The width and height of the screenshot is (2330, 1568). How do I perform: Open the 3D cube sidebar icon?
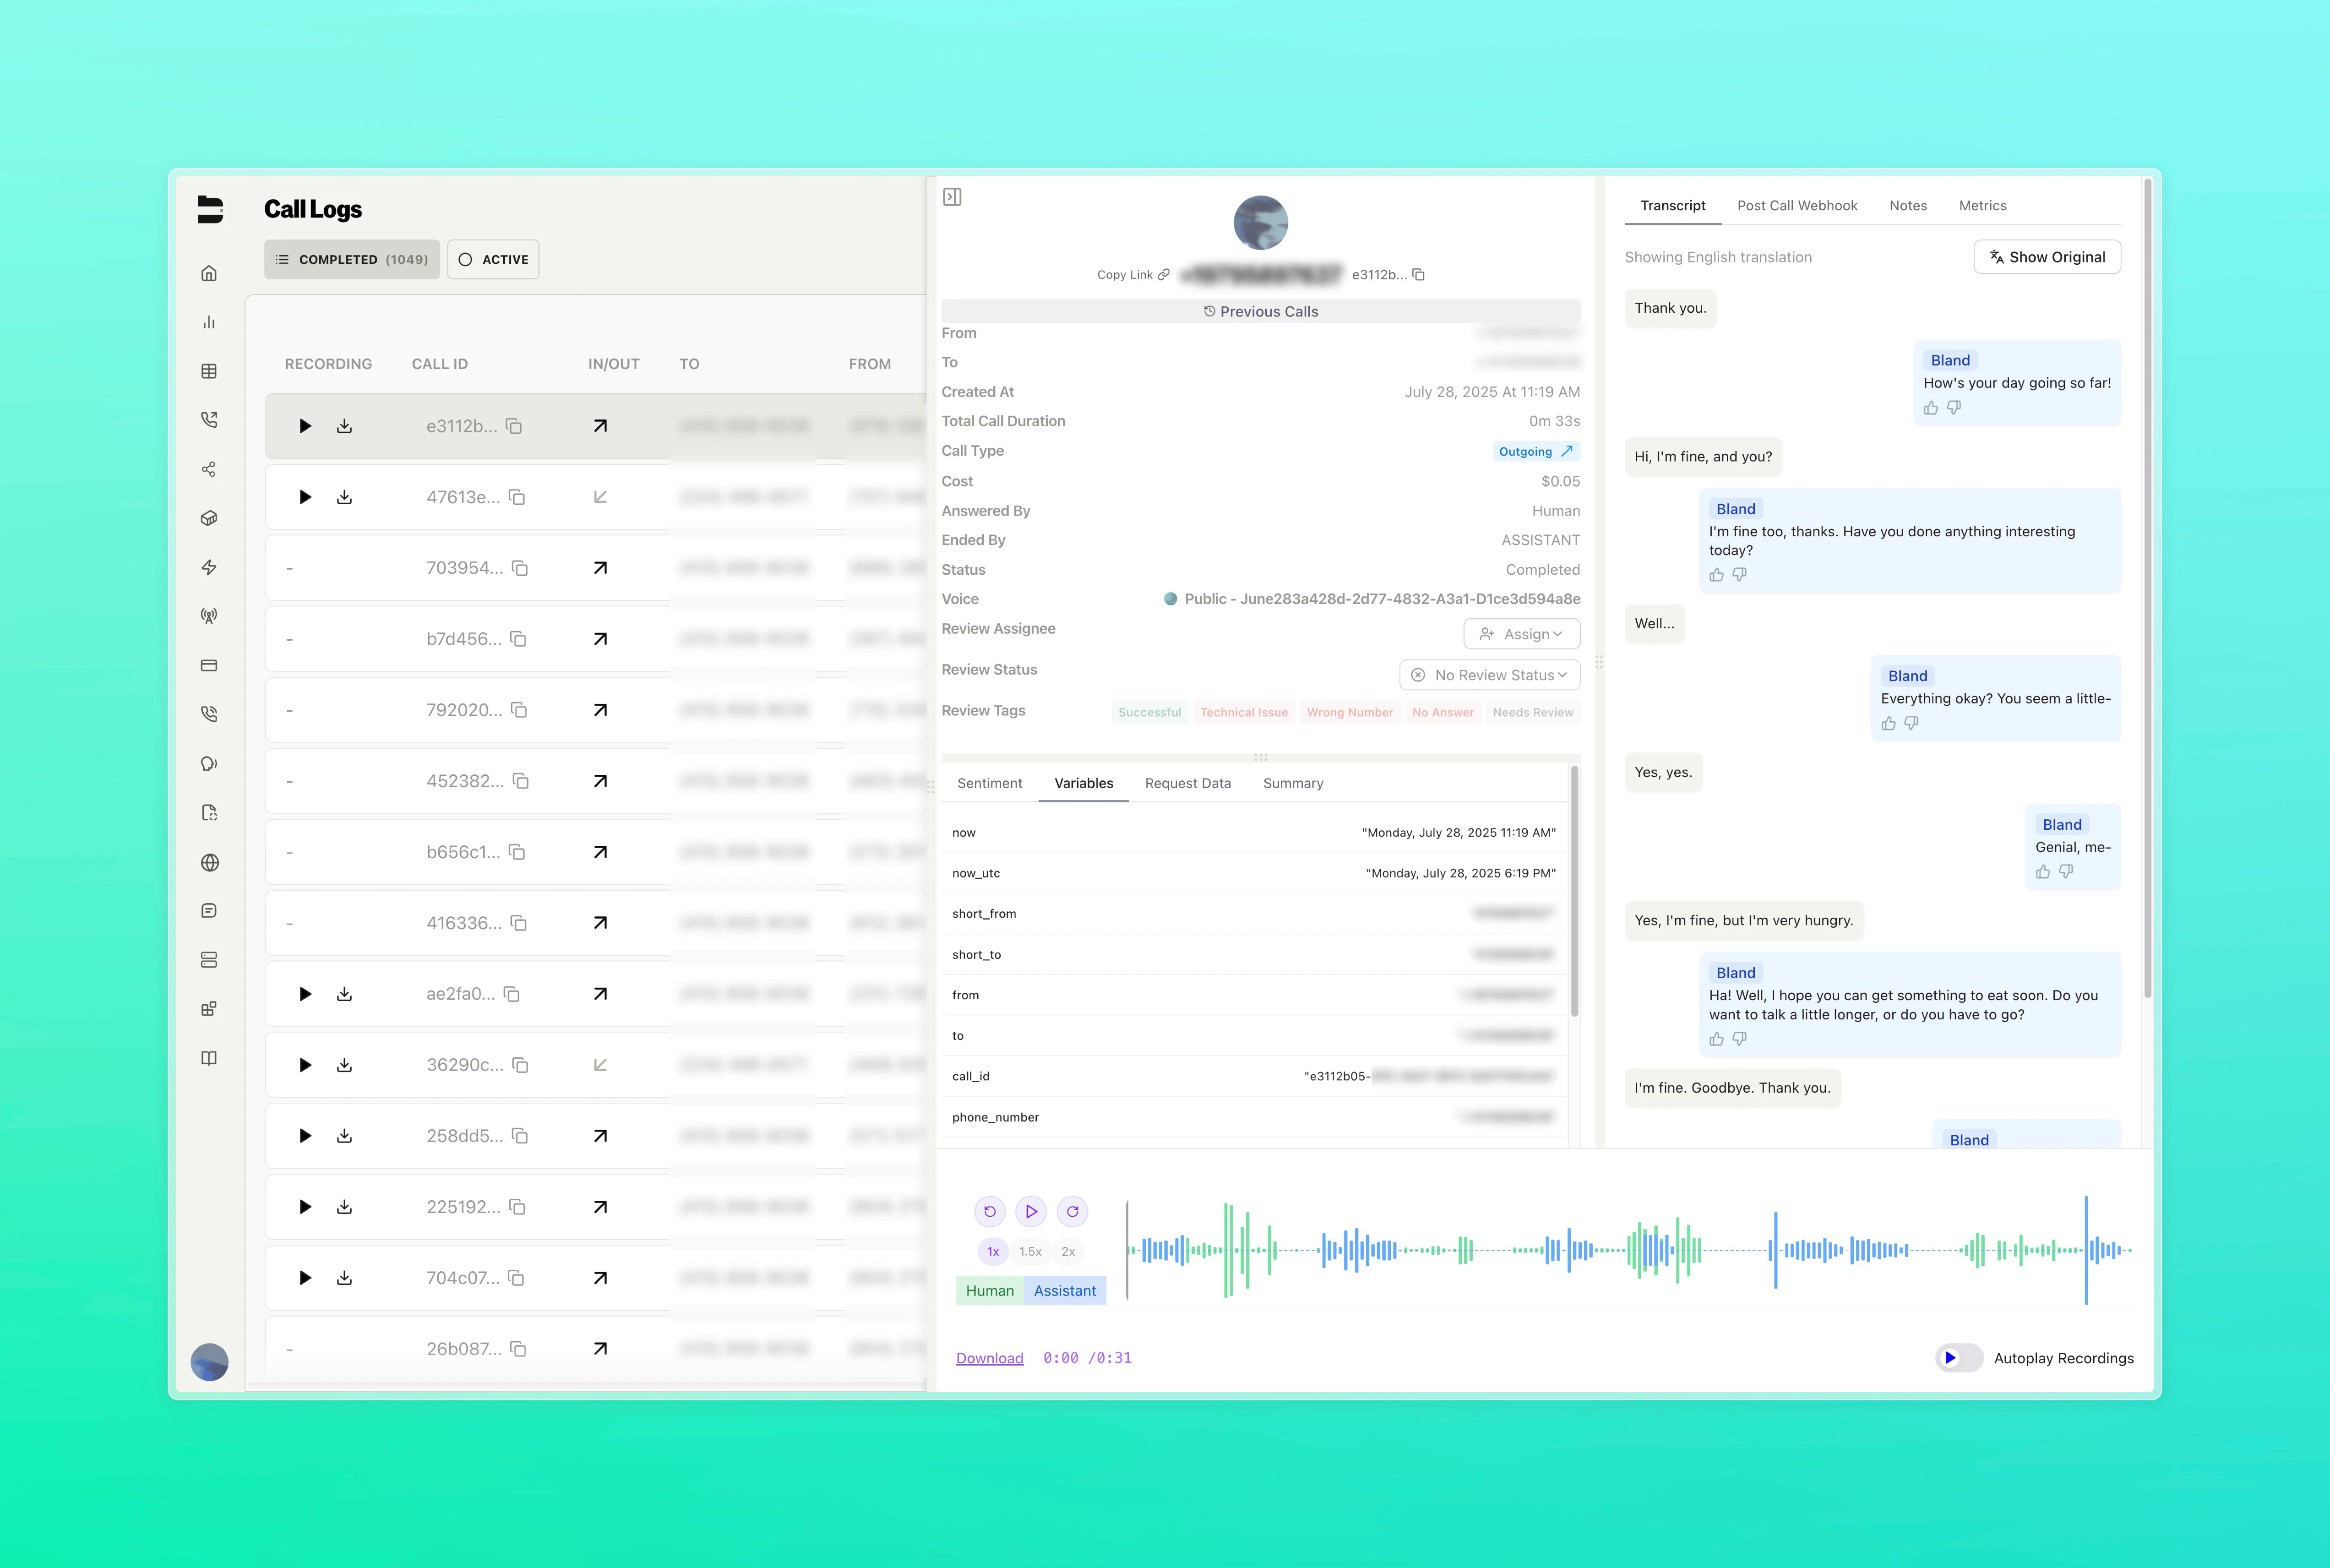[x=209, y=518]
